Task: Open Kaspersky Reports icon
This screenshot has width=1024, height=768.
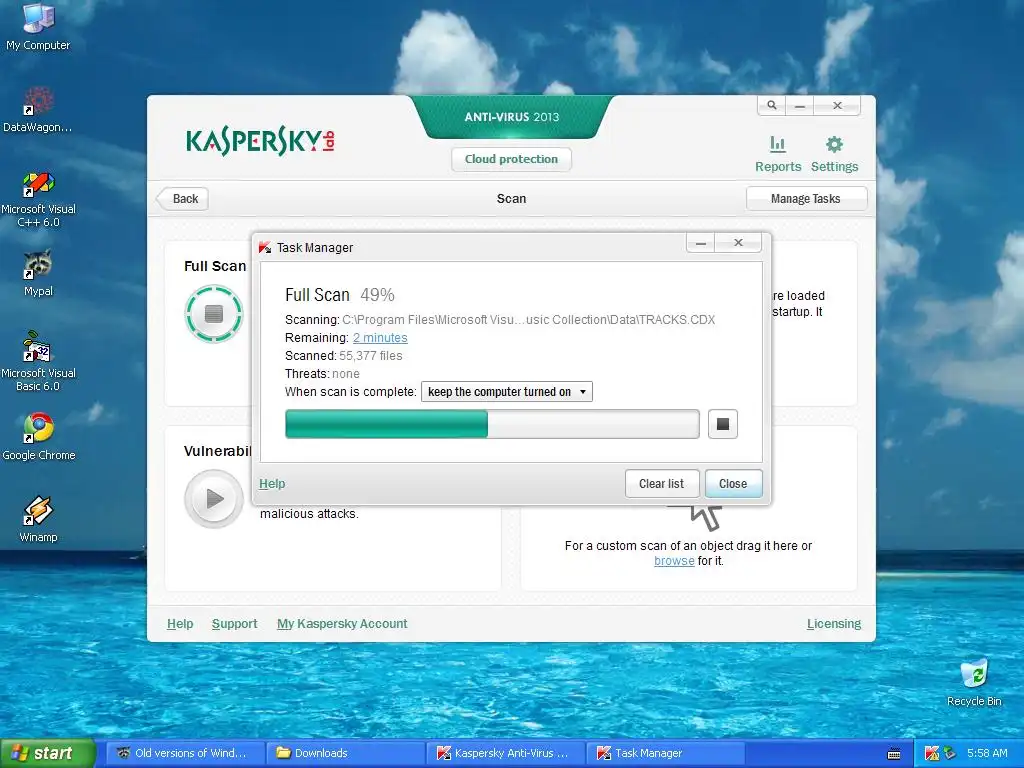Action: [x=778, y=153]
